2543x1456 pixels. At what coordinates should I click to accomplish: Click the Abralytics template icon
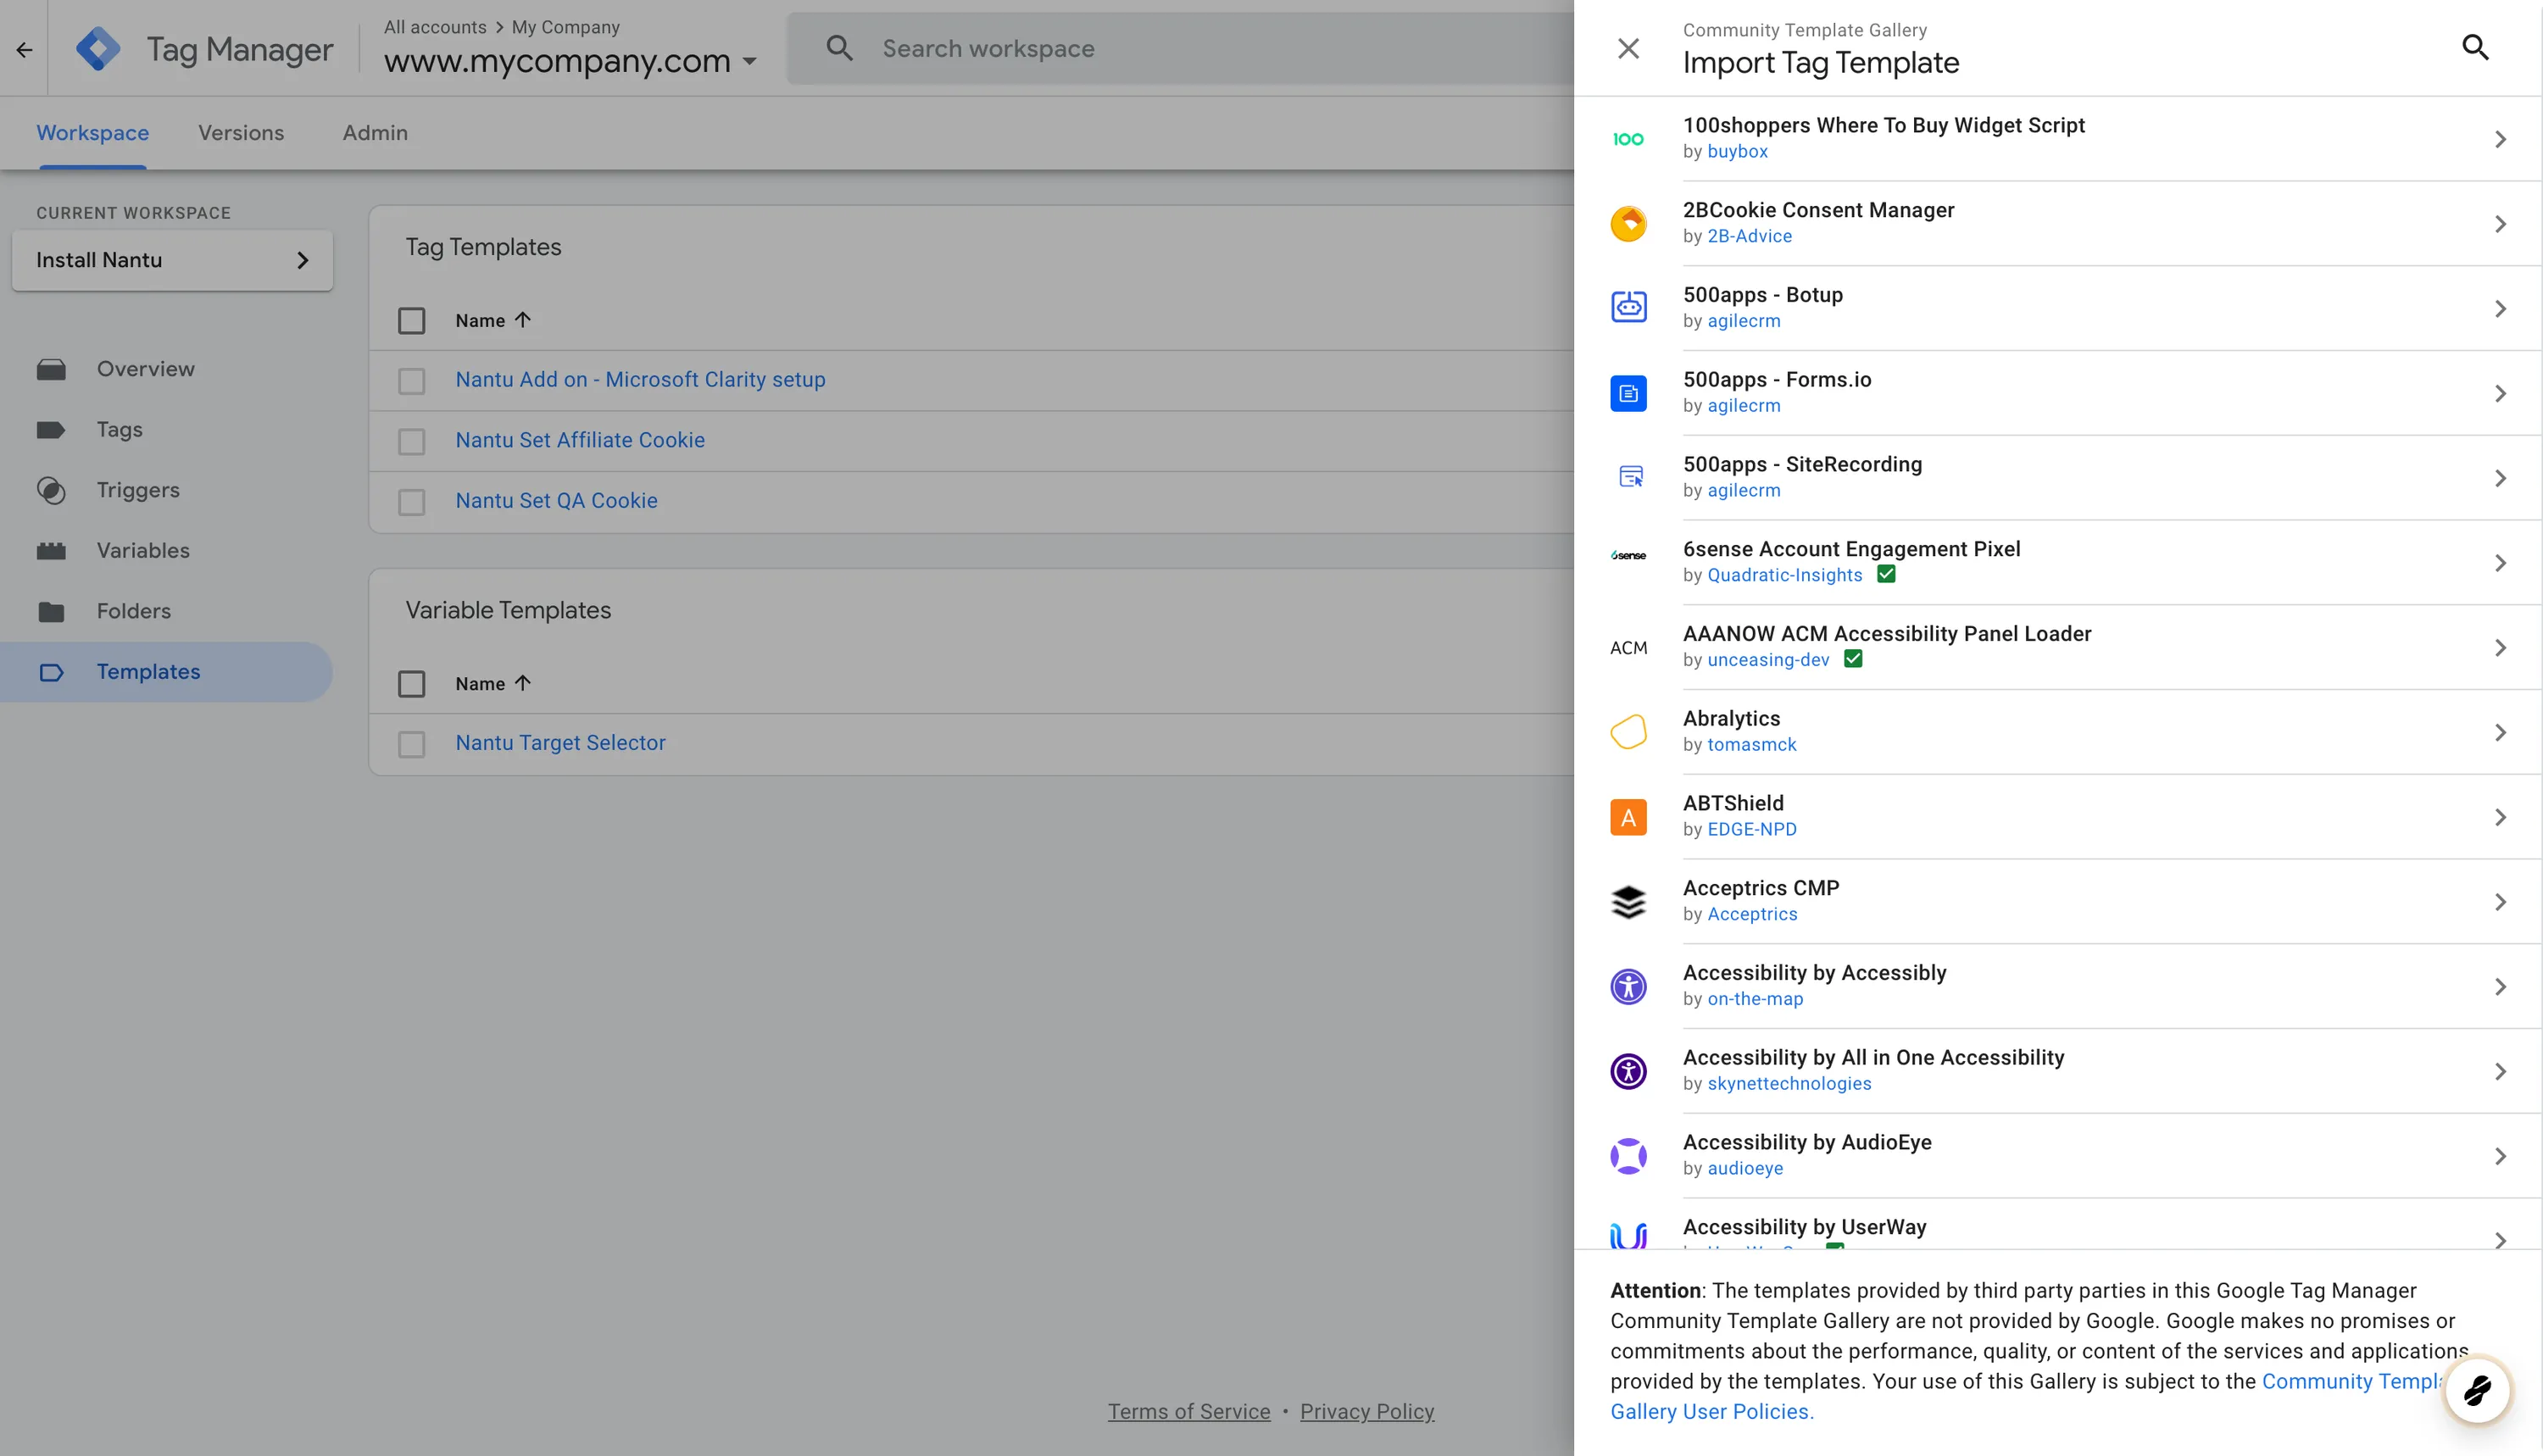click(1628, 732)
